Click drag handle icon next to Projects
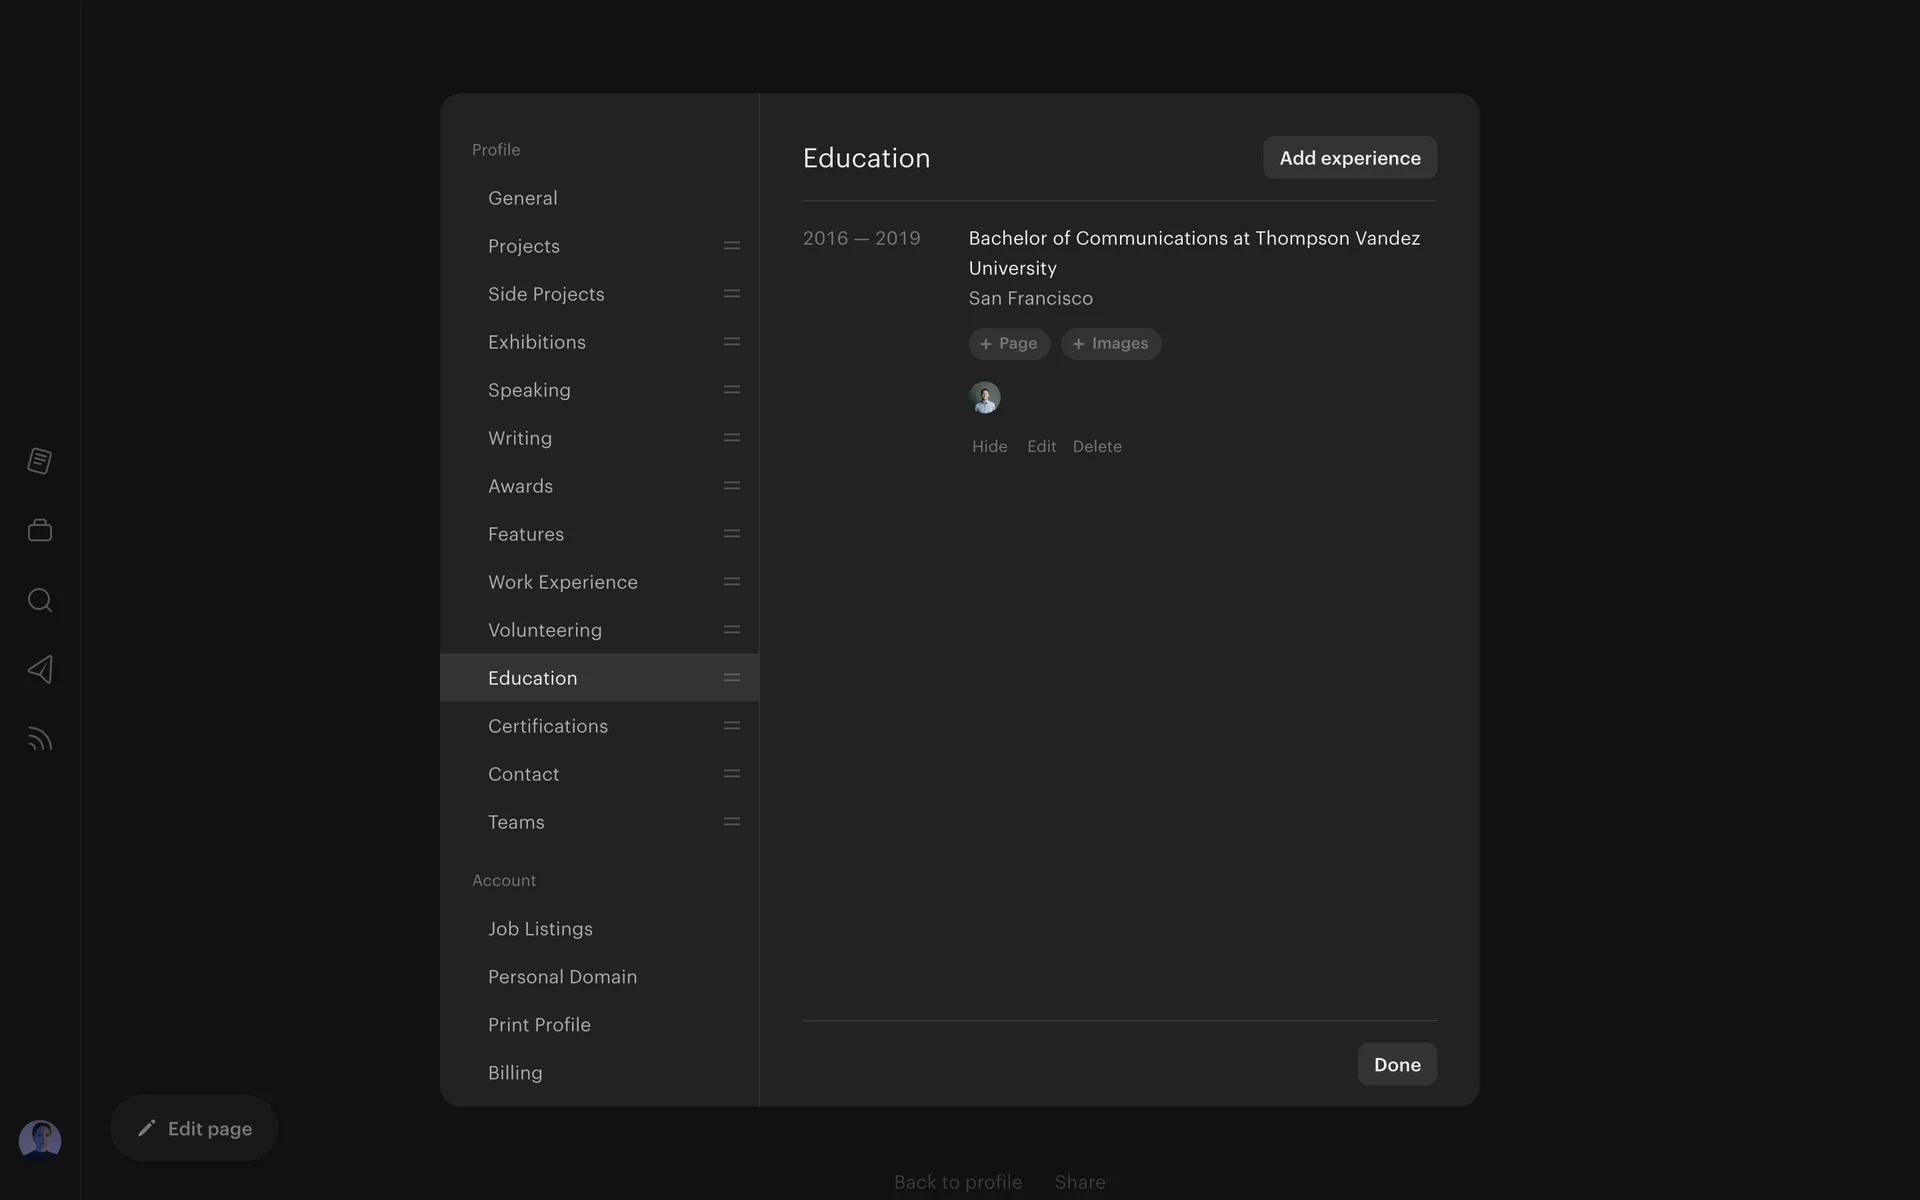The height and width of the screenshot is (1200, 1920). (x=732, y=246)
